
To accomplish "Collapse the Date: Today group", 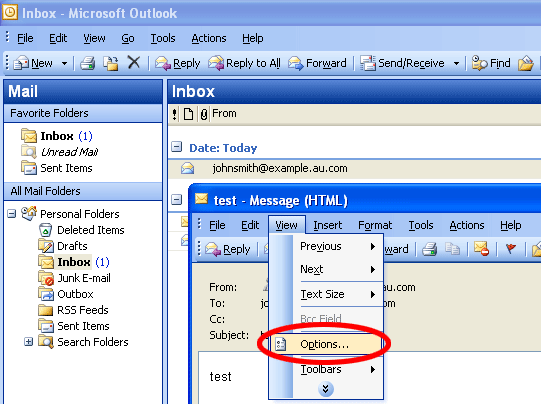I will pos(177,147).
